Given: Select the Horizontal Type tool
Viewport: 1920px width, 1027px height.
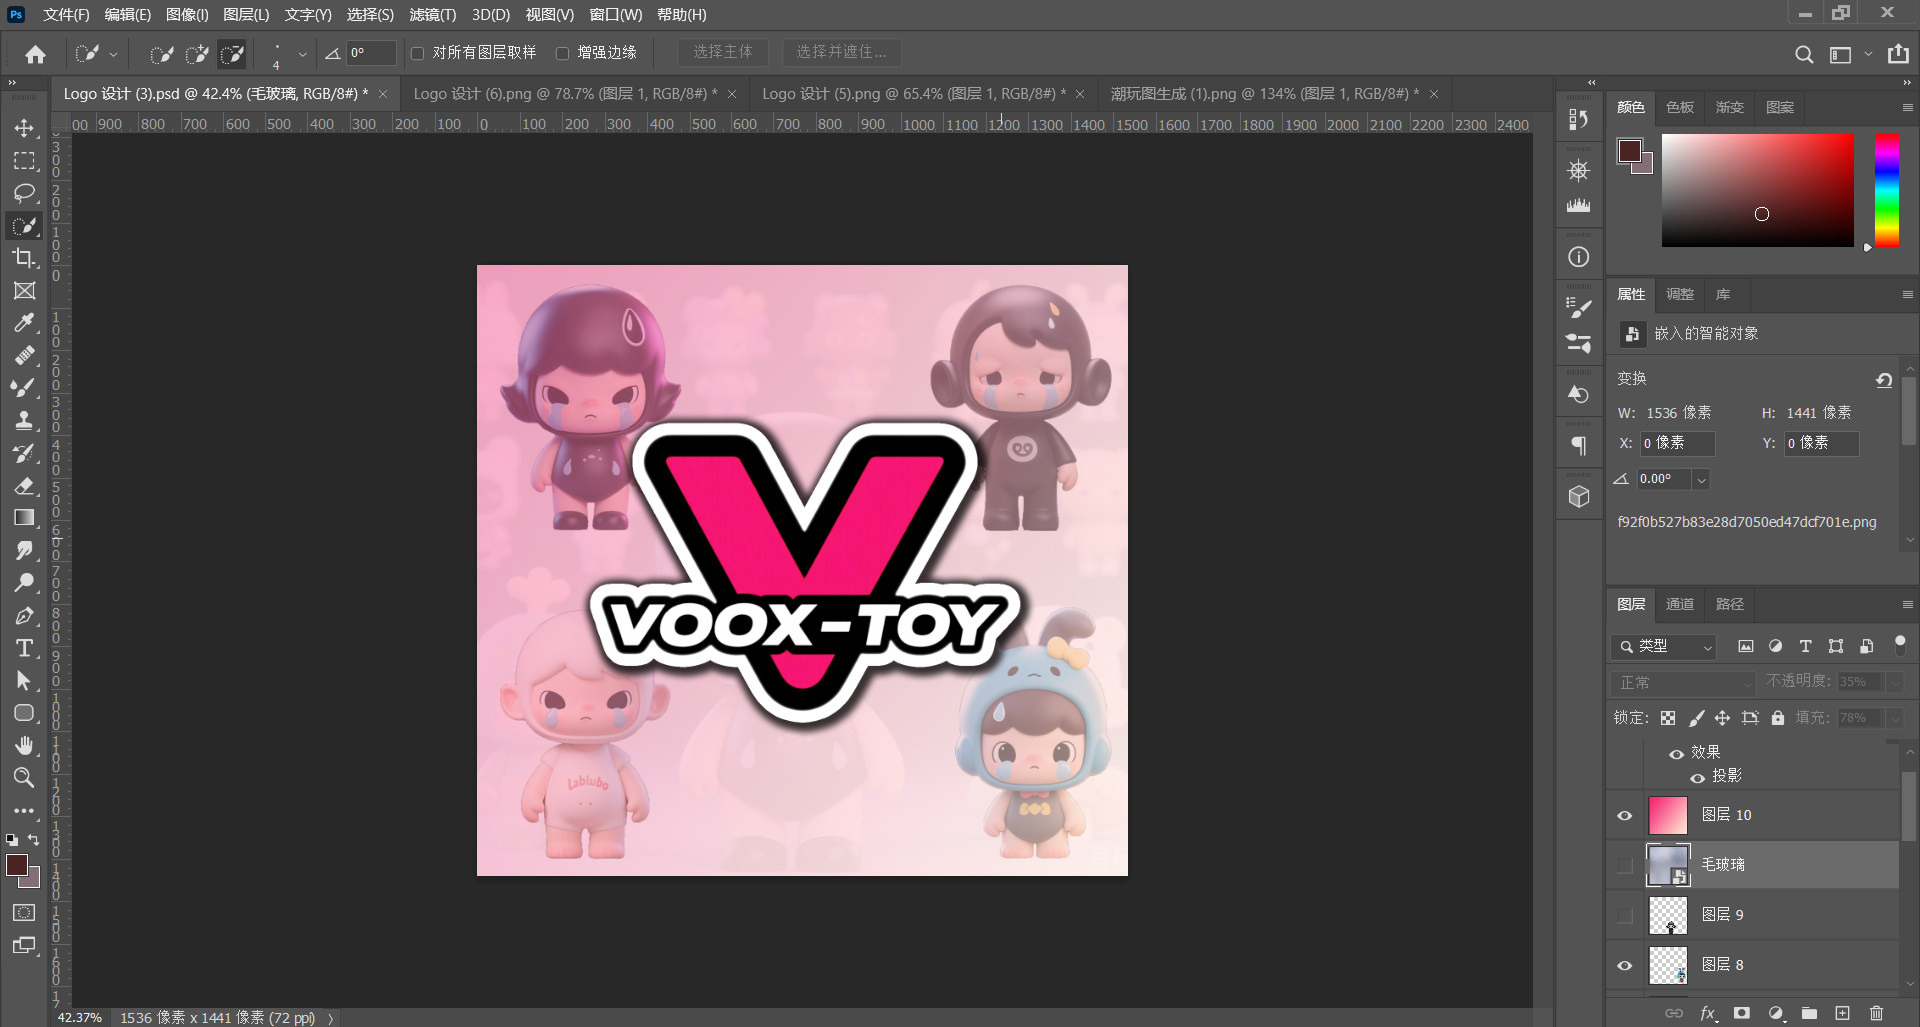Looking at the screenshot, I should click(x=24, y=648).
